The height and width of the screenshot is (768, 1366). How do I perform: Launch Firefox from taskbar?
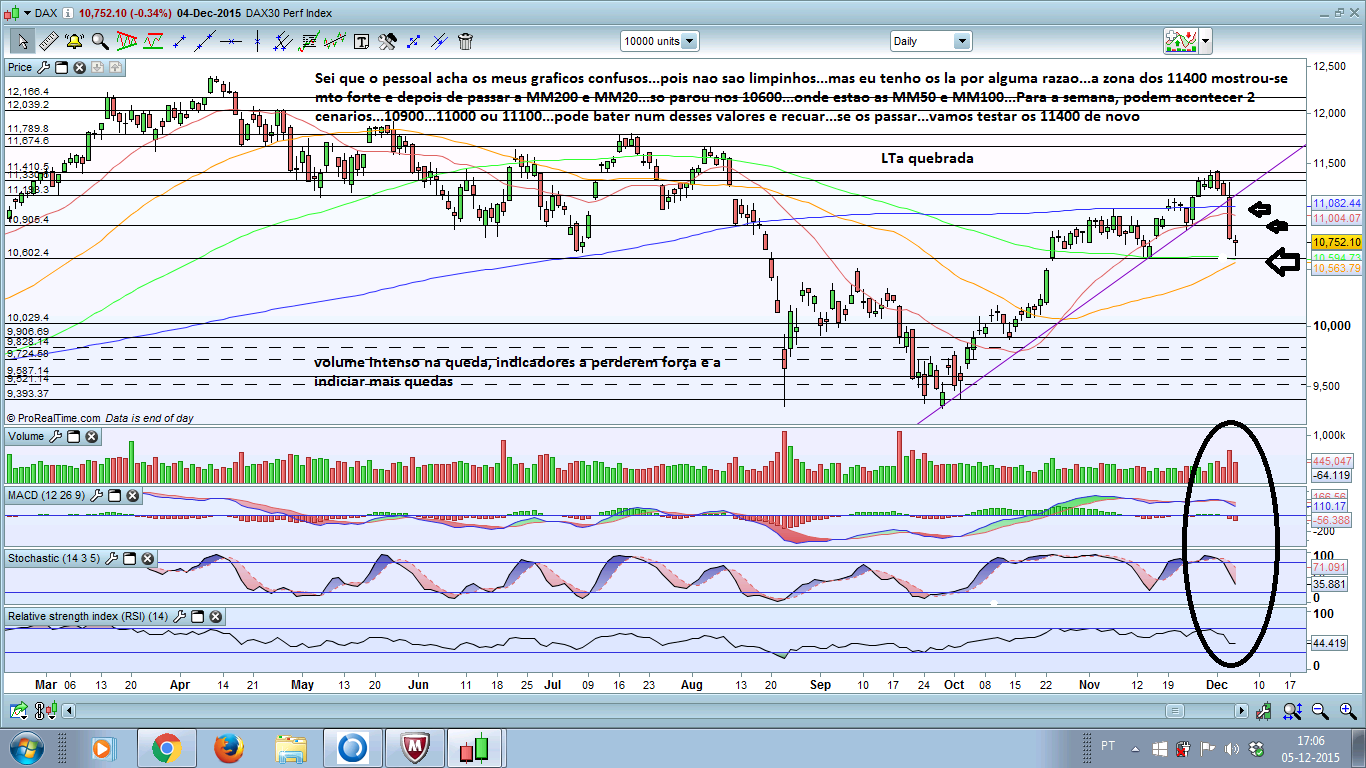[x=229, y=748]
